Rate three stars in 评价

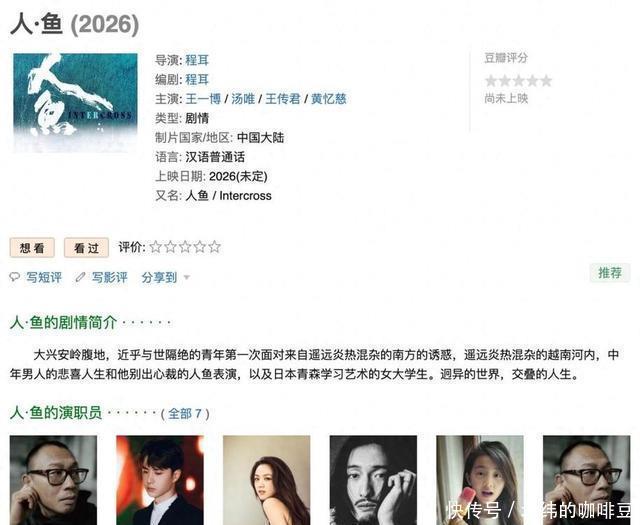click(x=185, y=247)
